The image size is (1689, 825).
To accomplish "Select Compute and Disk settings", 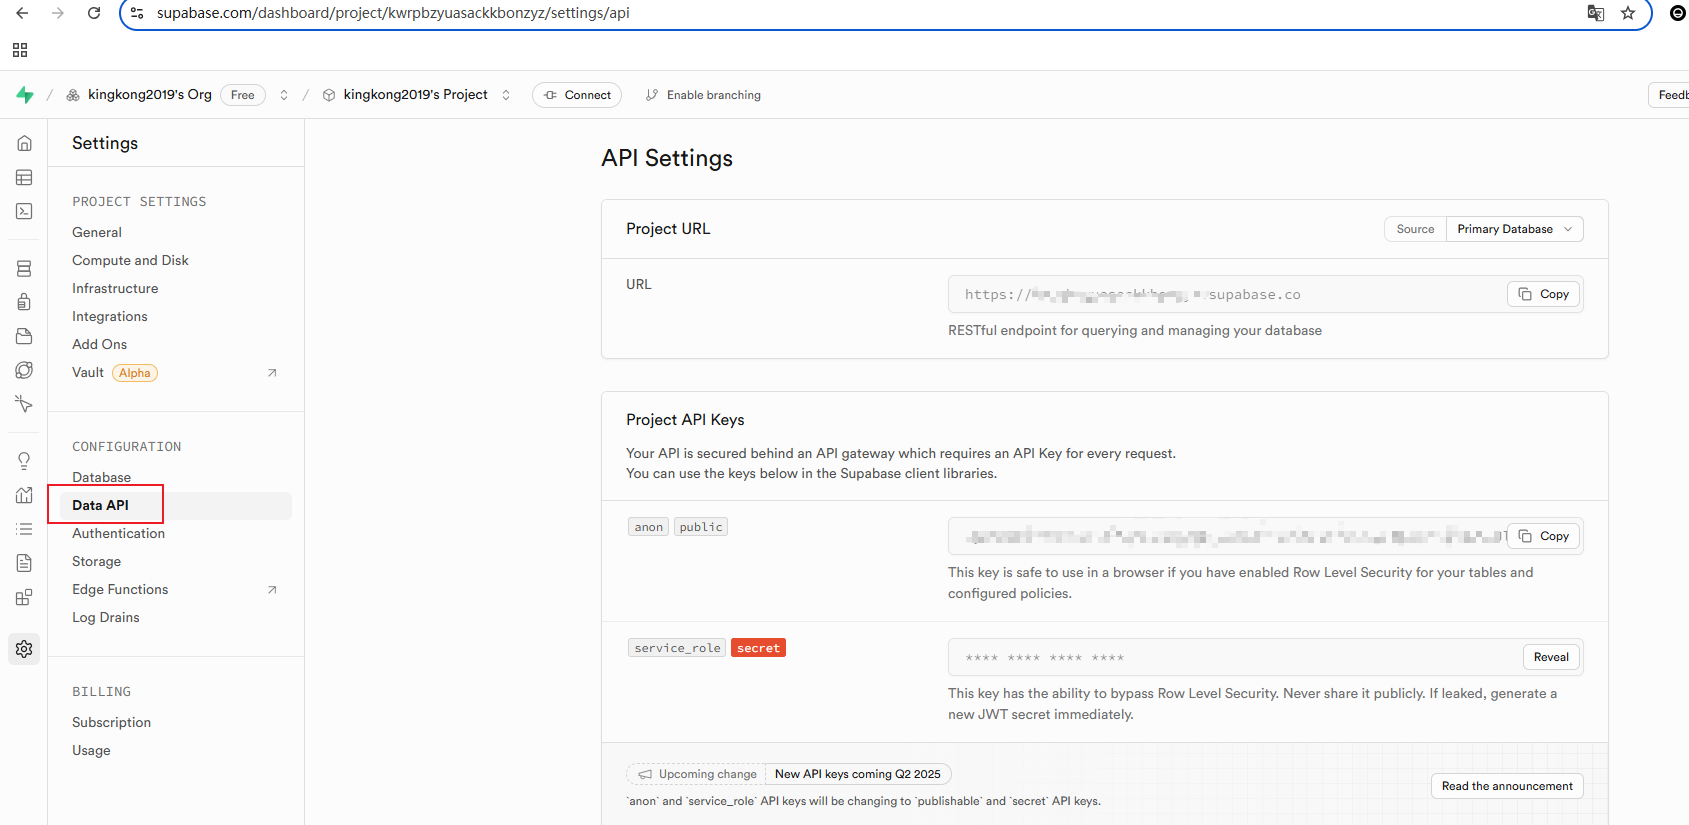I will click(x=130, y=260).
